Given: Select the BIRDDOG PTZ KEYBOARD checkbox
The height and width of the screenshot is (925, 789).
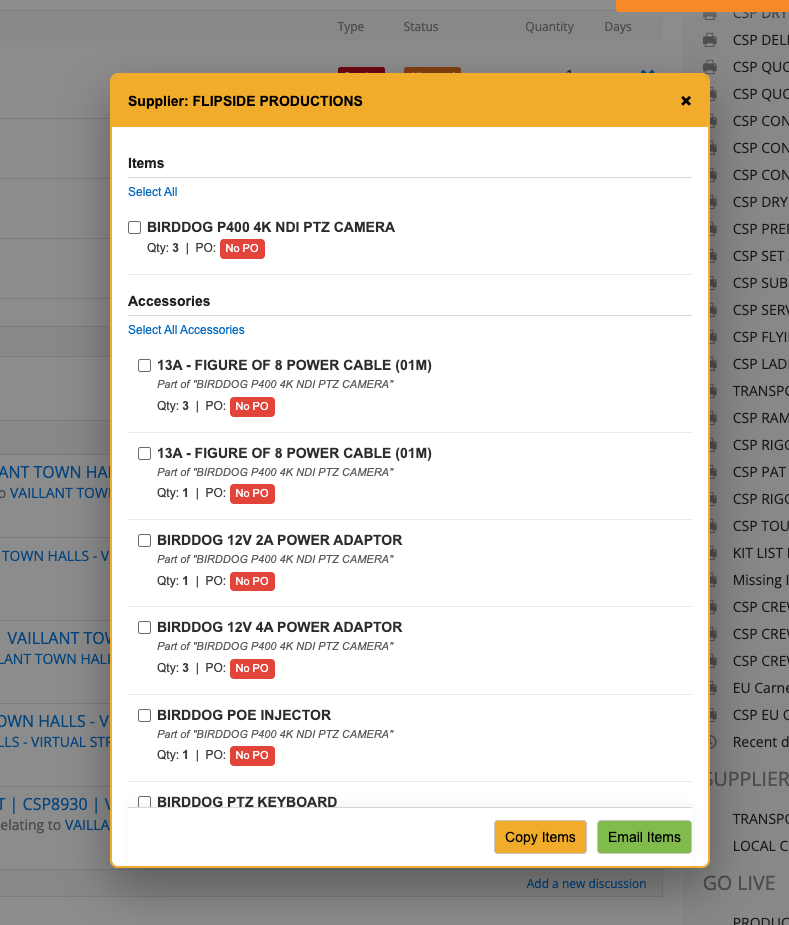Looking at the screenshot, I should coord(145,801).
